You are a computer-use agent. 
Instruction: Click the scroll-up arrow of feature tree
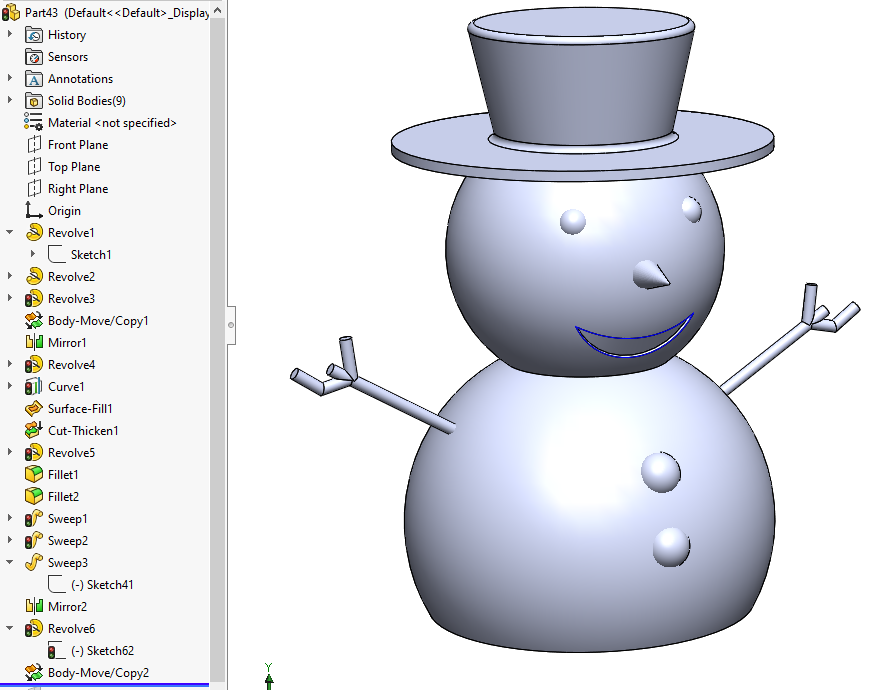coord(217,10)
